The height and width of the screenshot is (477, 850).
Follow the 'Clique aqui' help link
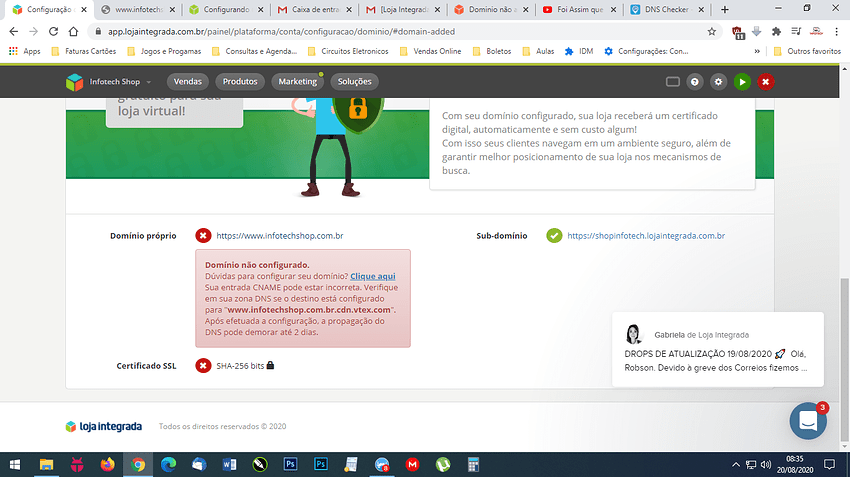[x=372, y=276]
